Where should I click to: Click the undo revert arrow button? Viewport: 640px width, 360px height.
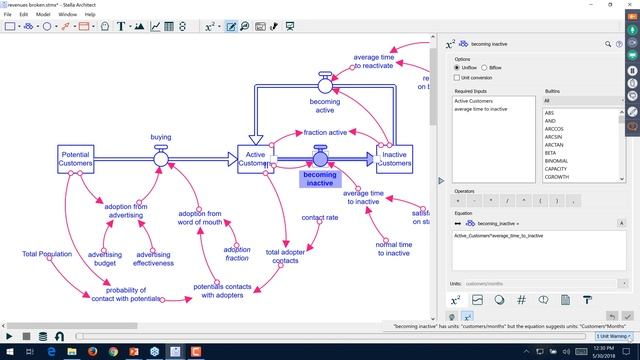click(x=611, y=316)
